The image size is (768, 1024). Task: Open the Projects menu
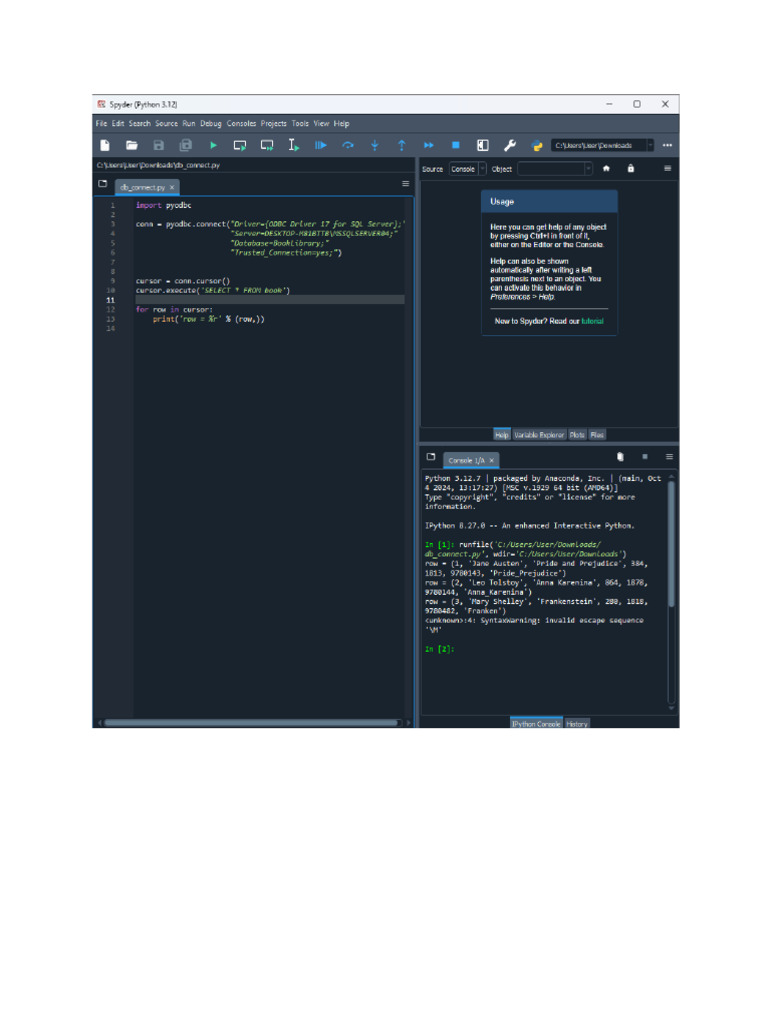pos(274,123)
